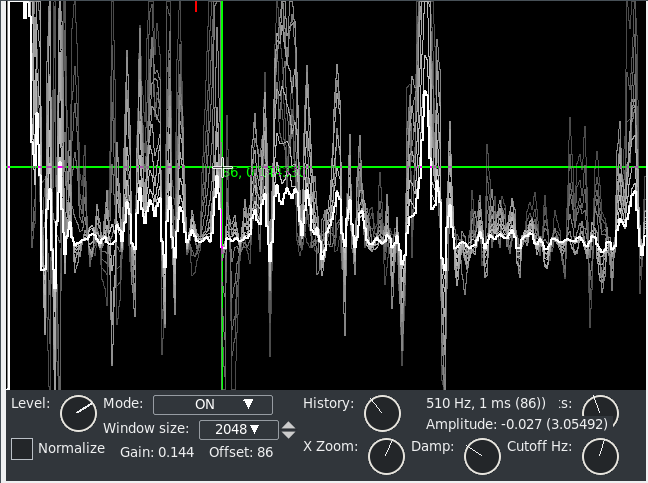648x483 pixels.
Task: Click the Window size up arrow
Action: click(289, 425)
